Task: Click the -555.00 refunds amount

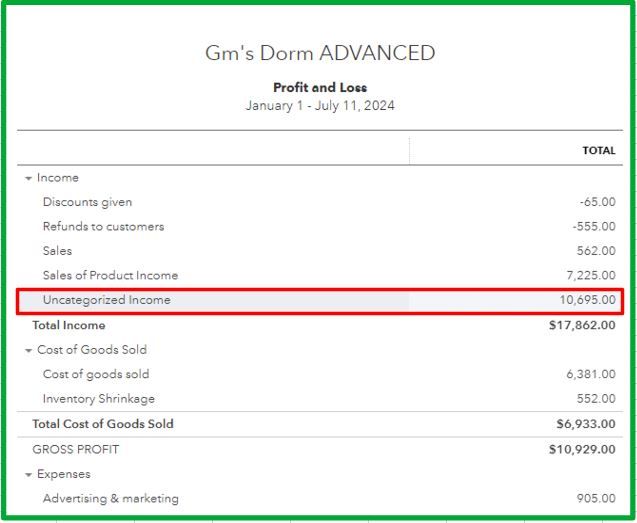Action: click(x=594, y=226)
